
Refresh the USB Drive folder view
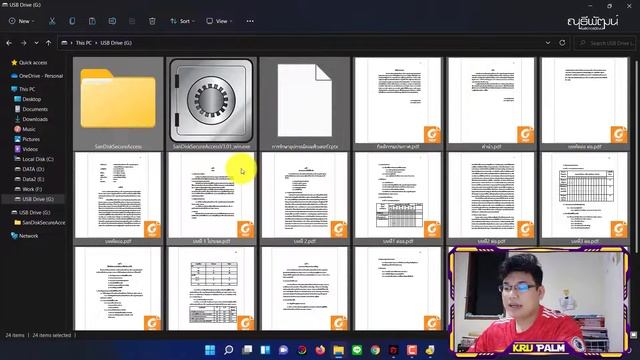pos(562,43)
